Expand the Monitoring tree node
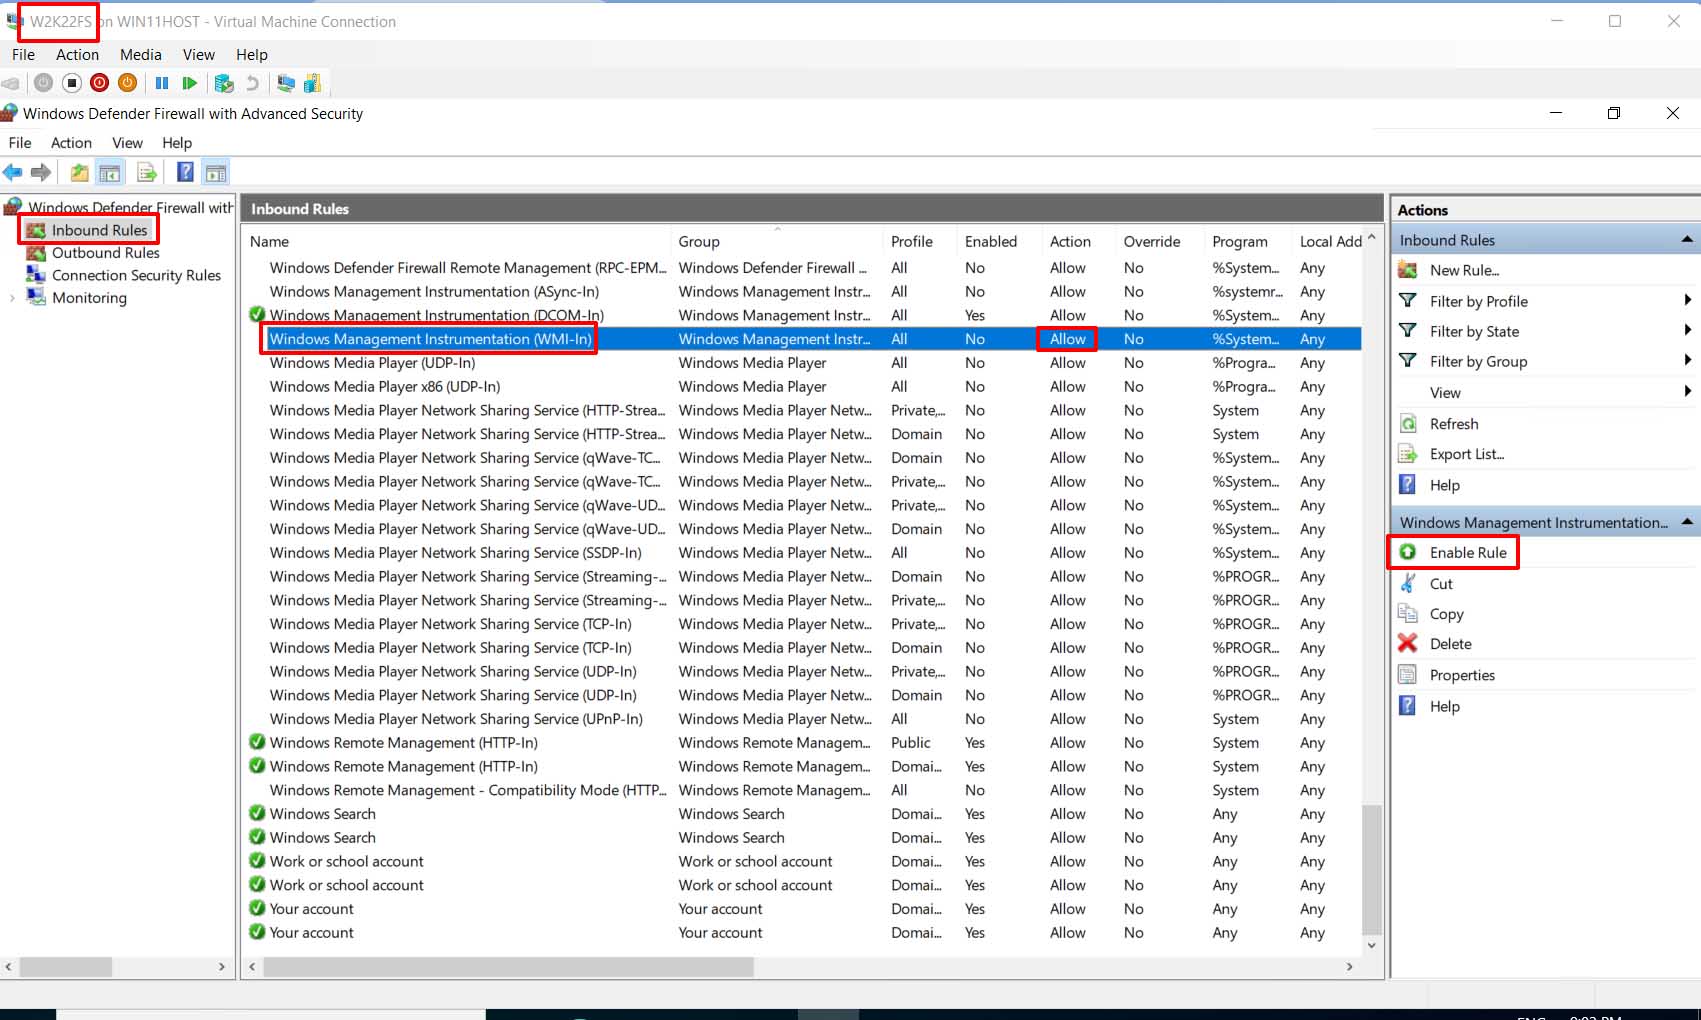The height and width of the screenshot is (1020, 1701). 12,298
